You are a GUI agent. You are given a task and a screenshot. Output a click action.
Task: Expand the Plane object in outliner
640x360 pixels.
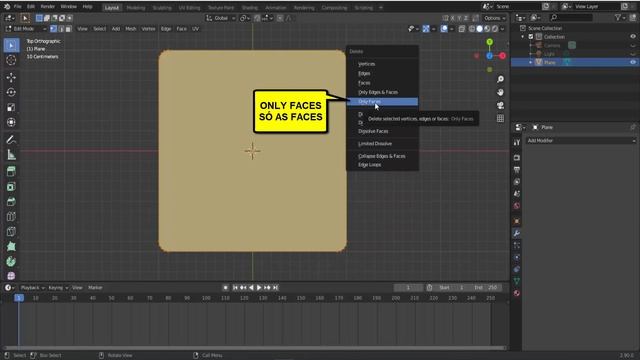point(531,62)
